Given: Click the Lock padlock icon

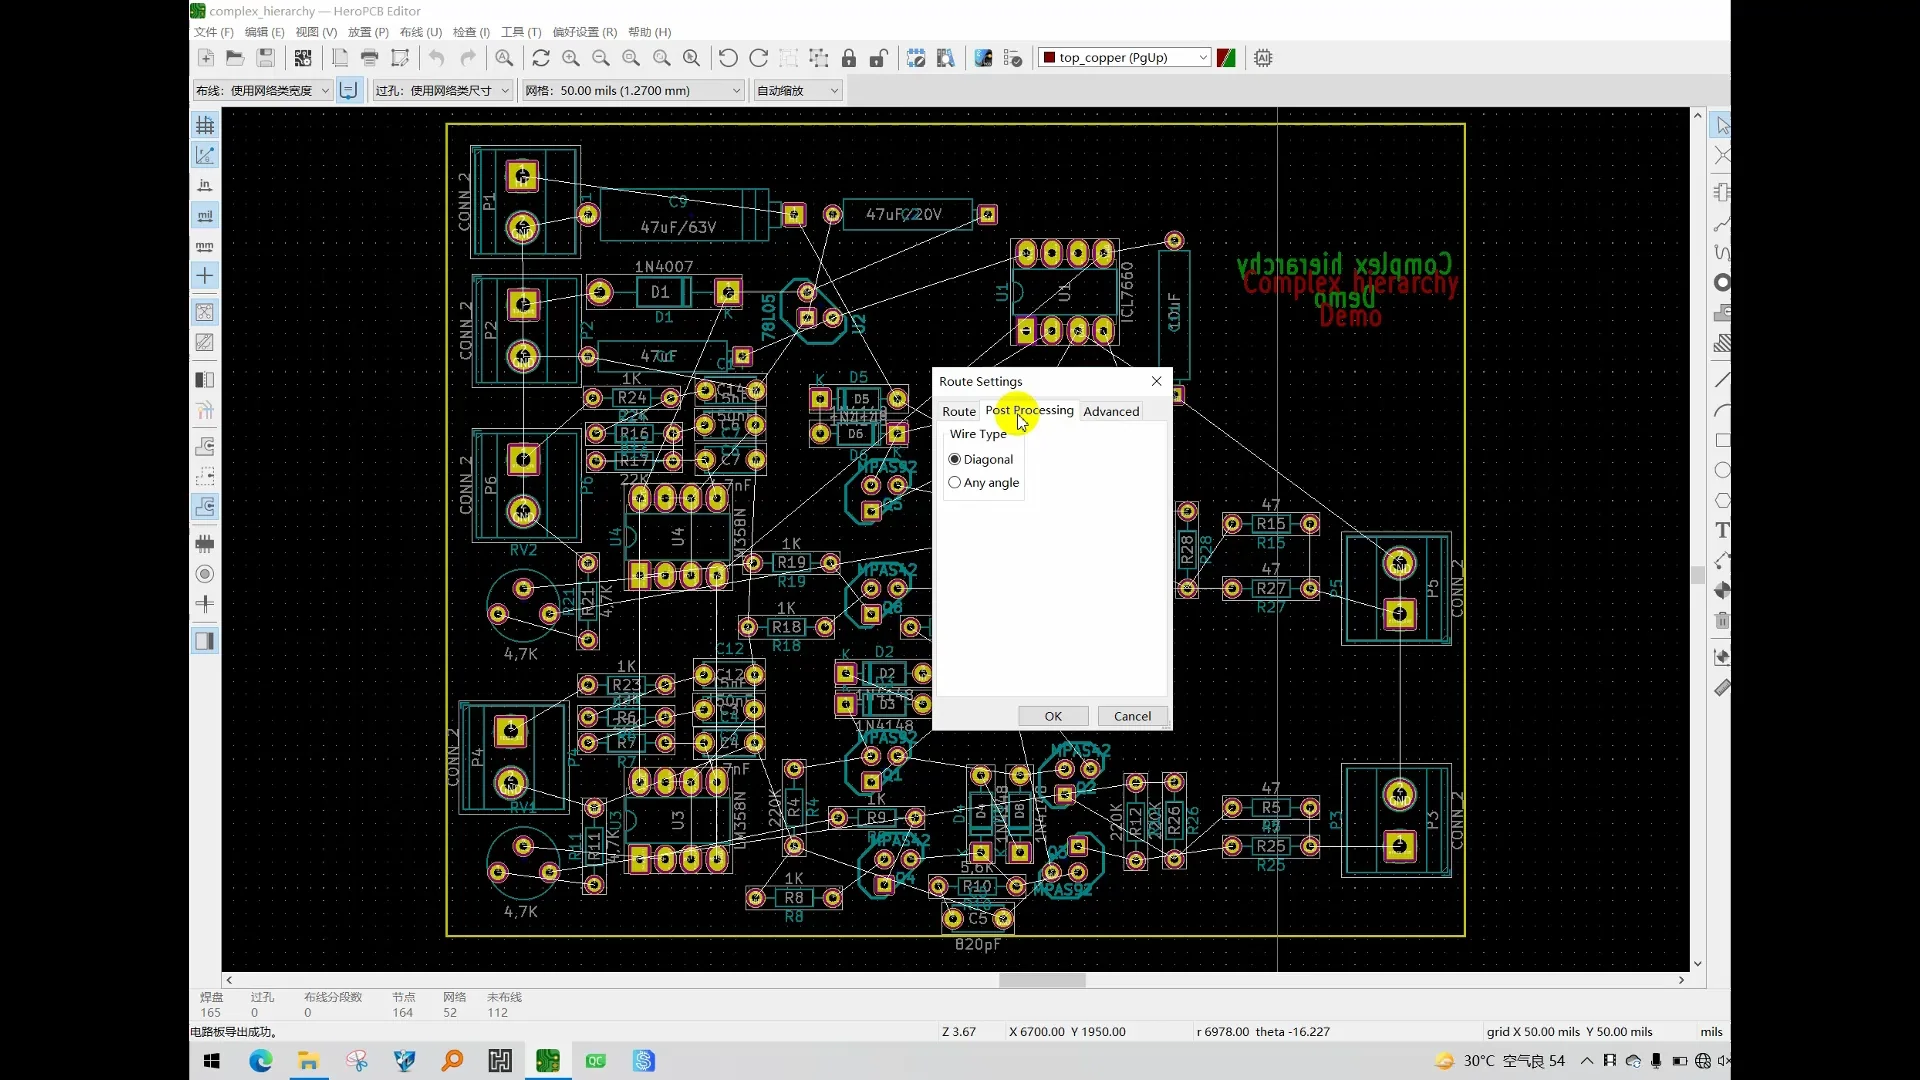Looking at the screenshot, I should coord(849,58).
